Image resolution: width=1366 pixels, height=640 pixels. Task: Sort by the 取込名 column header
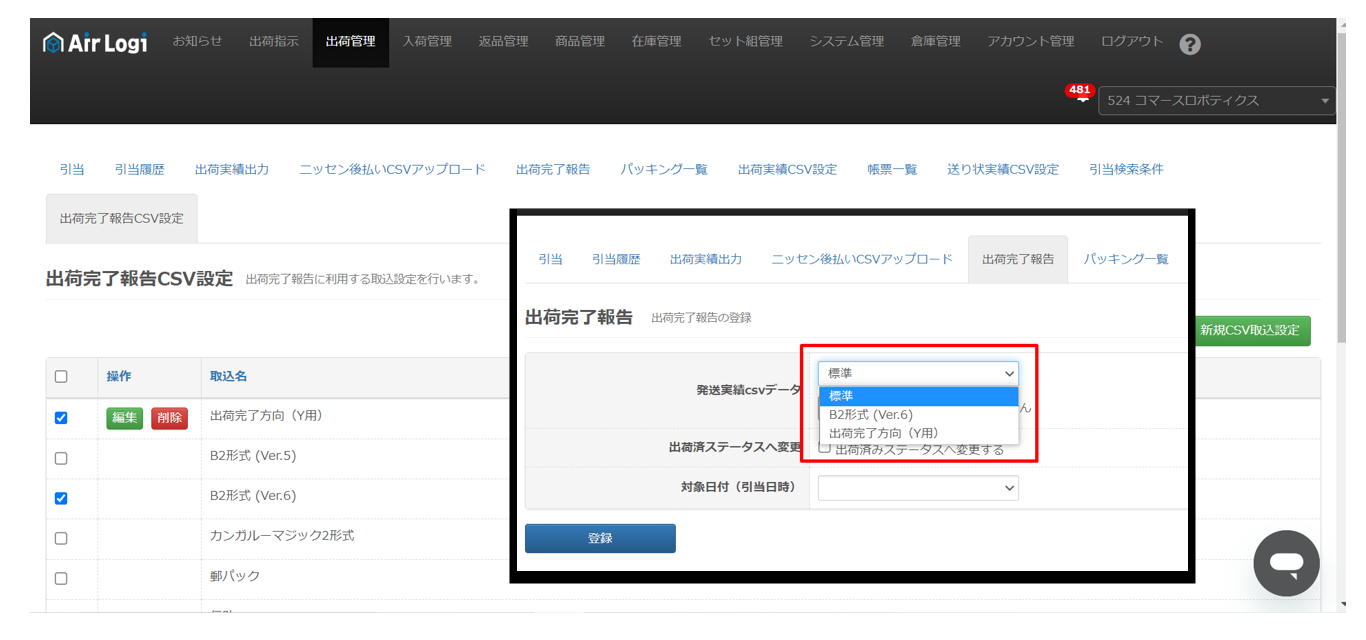(x=228, y=377)
